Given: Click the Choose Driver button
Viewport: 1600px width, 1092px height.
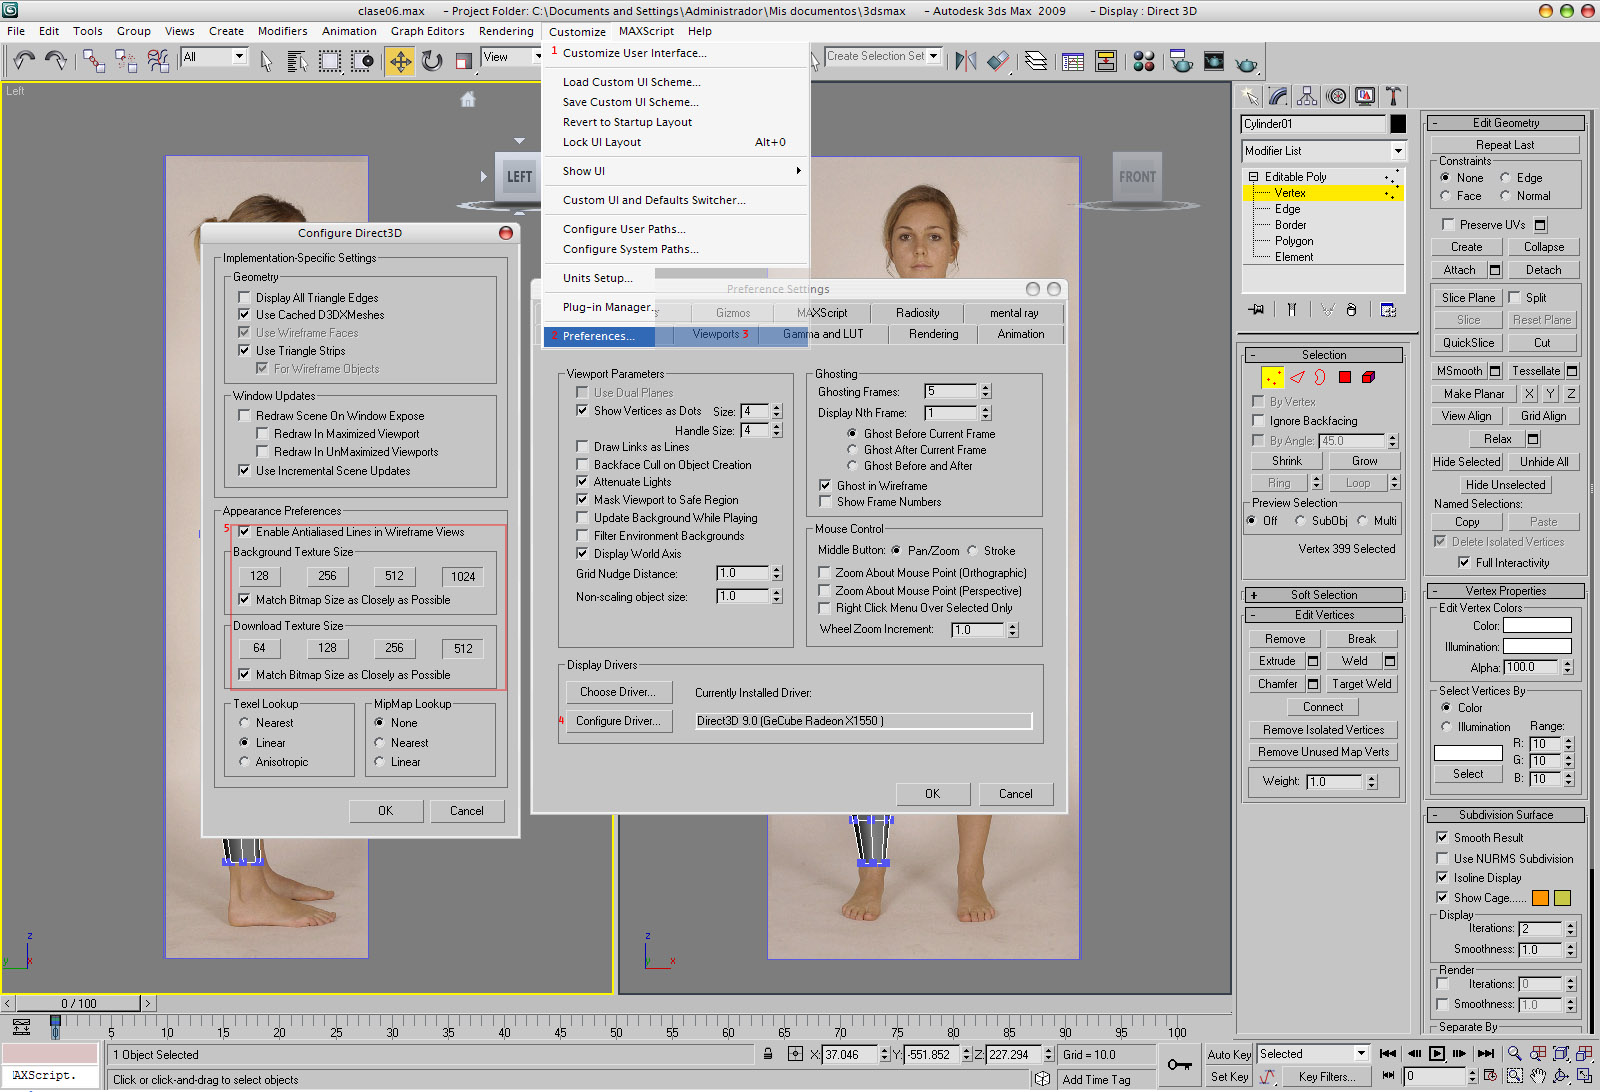Looking at the screenshot, I should (618, 692).
